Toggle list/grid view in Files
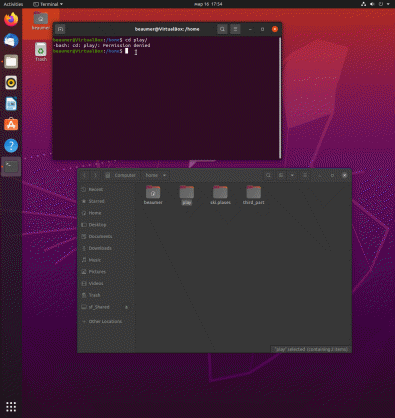The width and height of the screenshot is (395, 418). coord(281,175)
